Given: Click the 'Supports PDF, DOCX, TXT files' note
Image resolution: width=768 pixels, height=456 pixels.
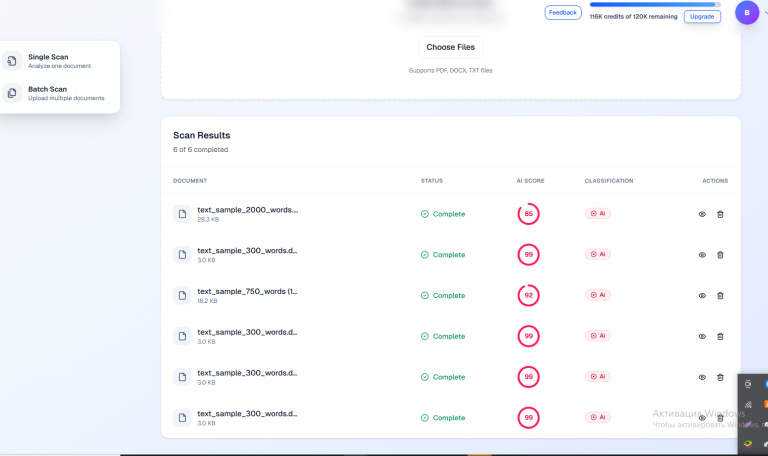Looking at the screenshot, I should click(451, 71).
